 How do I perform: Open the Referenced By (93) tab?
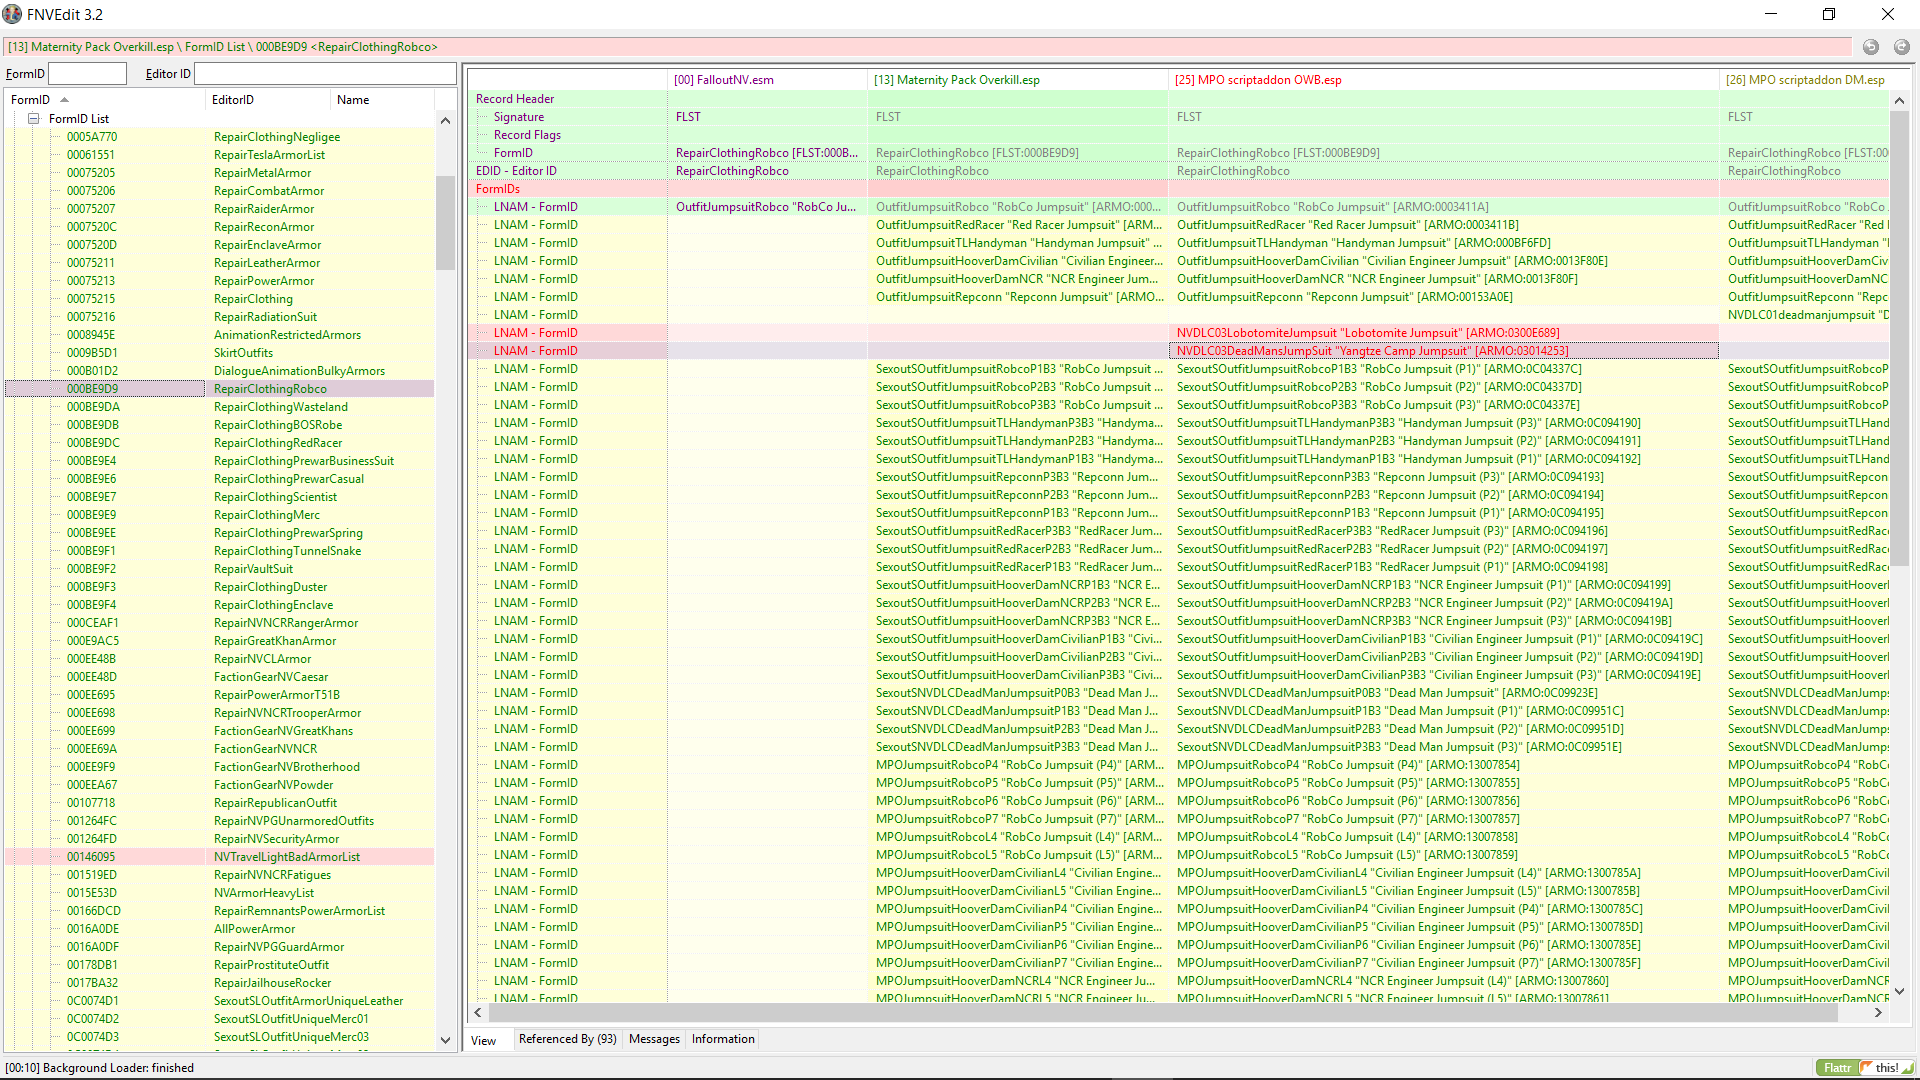567,1039
